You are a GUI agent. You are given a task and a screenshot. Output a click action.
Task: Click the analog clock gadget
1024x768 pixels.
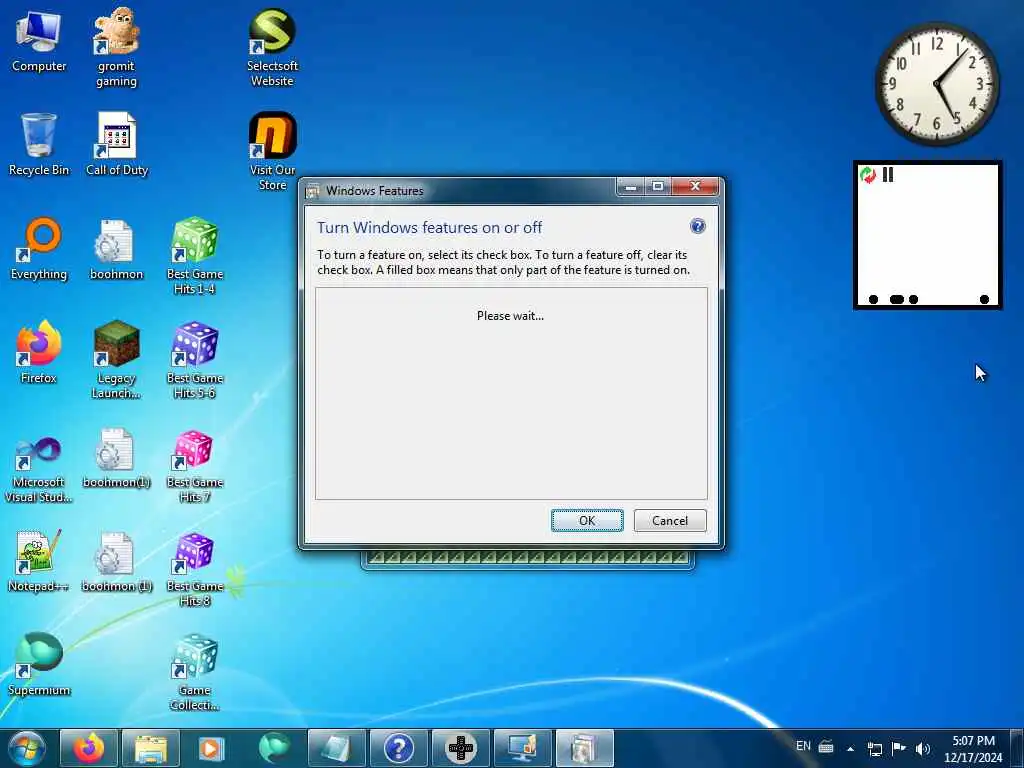click(x=937, y=84)
